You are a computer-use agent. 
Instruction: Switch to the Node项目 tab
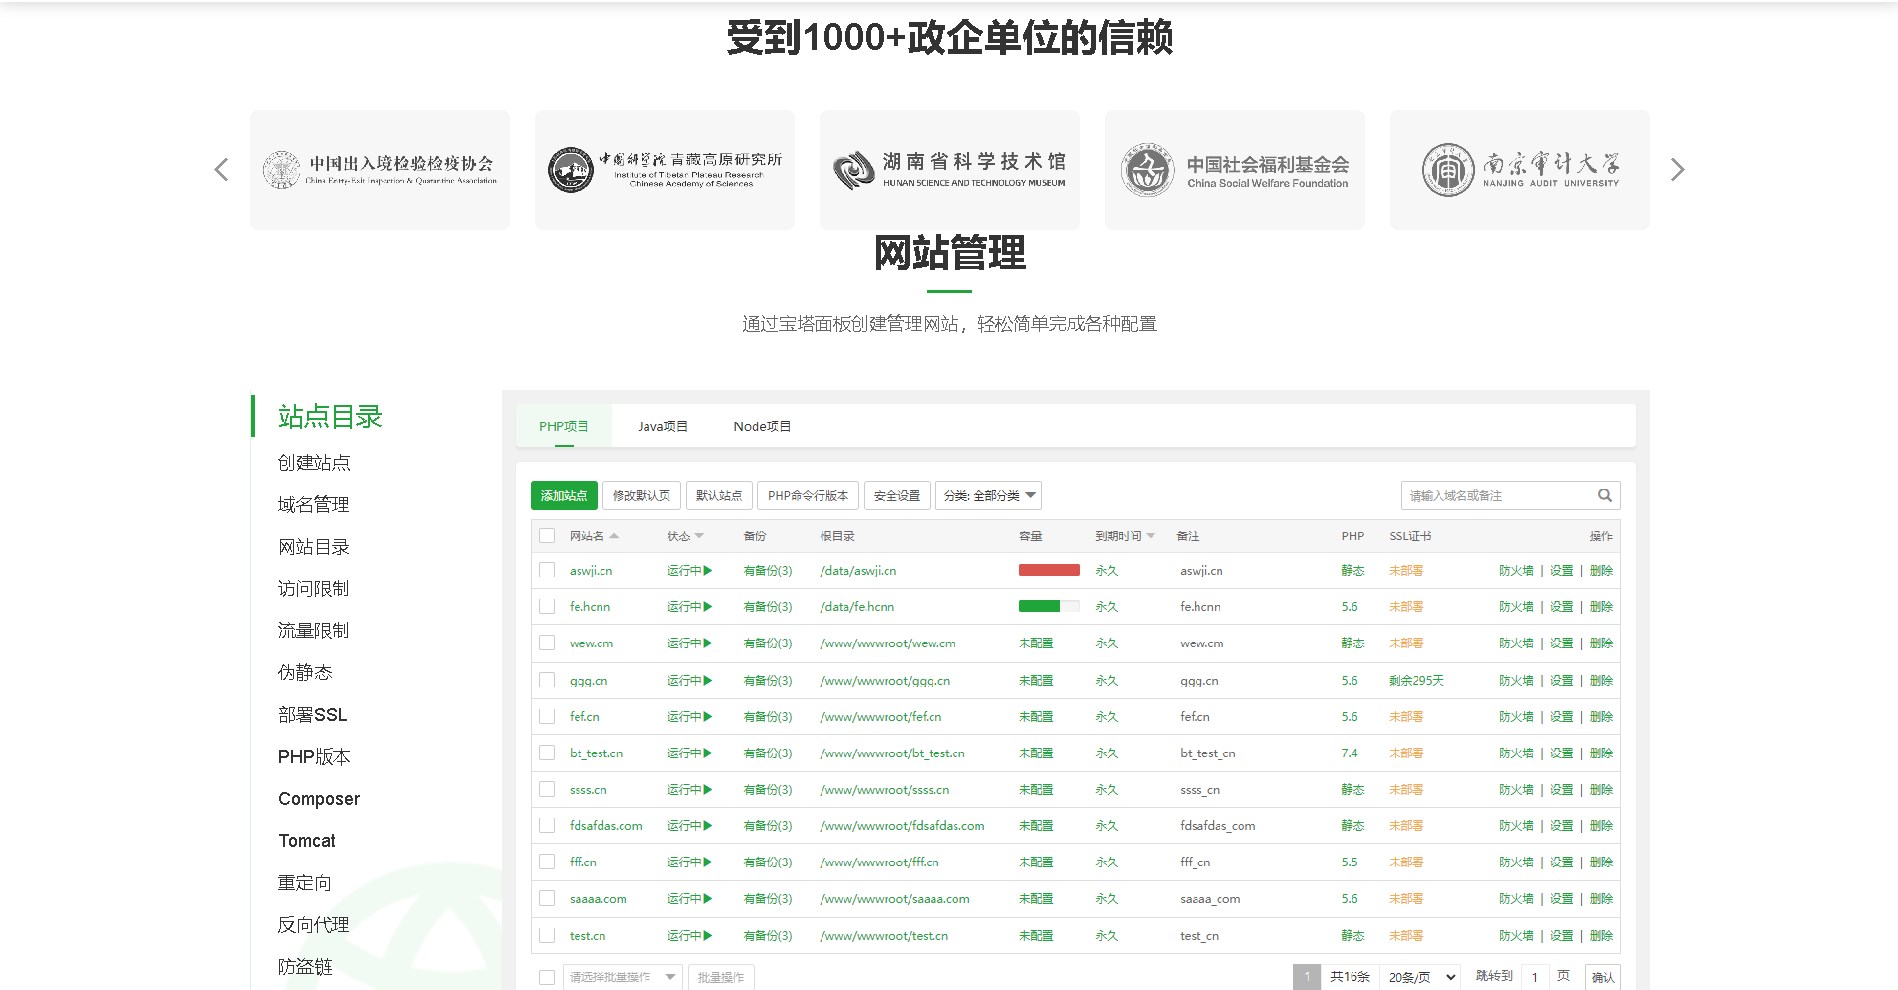tap(762, 426)
